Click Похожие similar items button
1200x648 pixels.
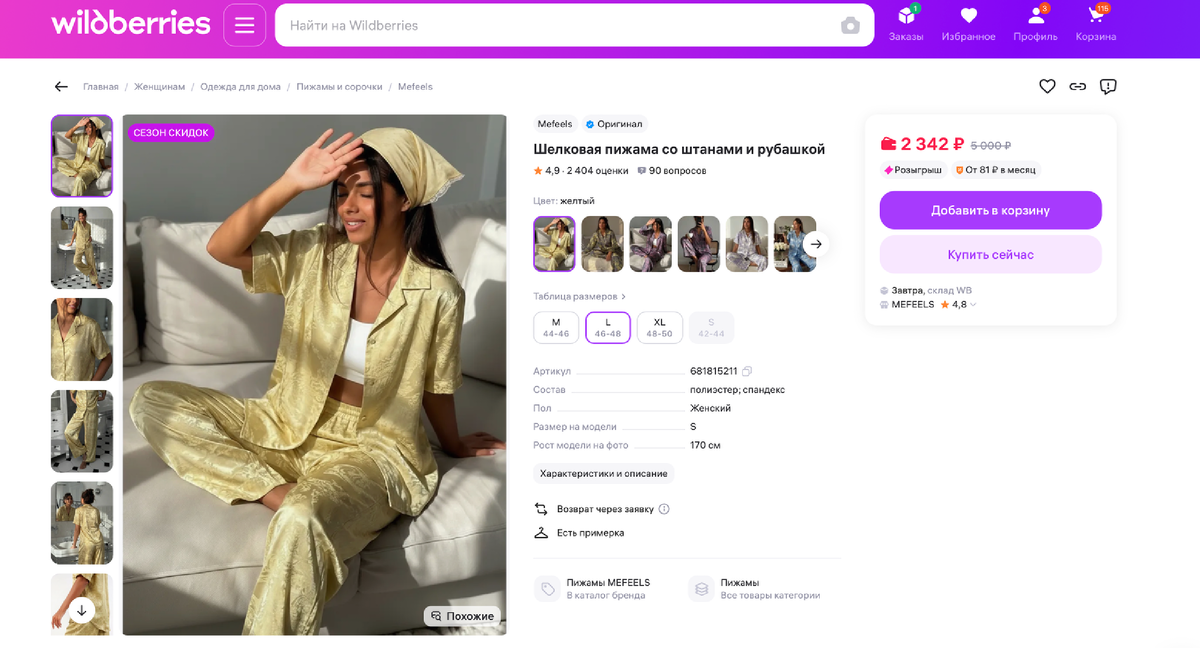pos(462,616)
